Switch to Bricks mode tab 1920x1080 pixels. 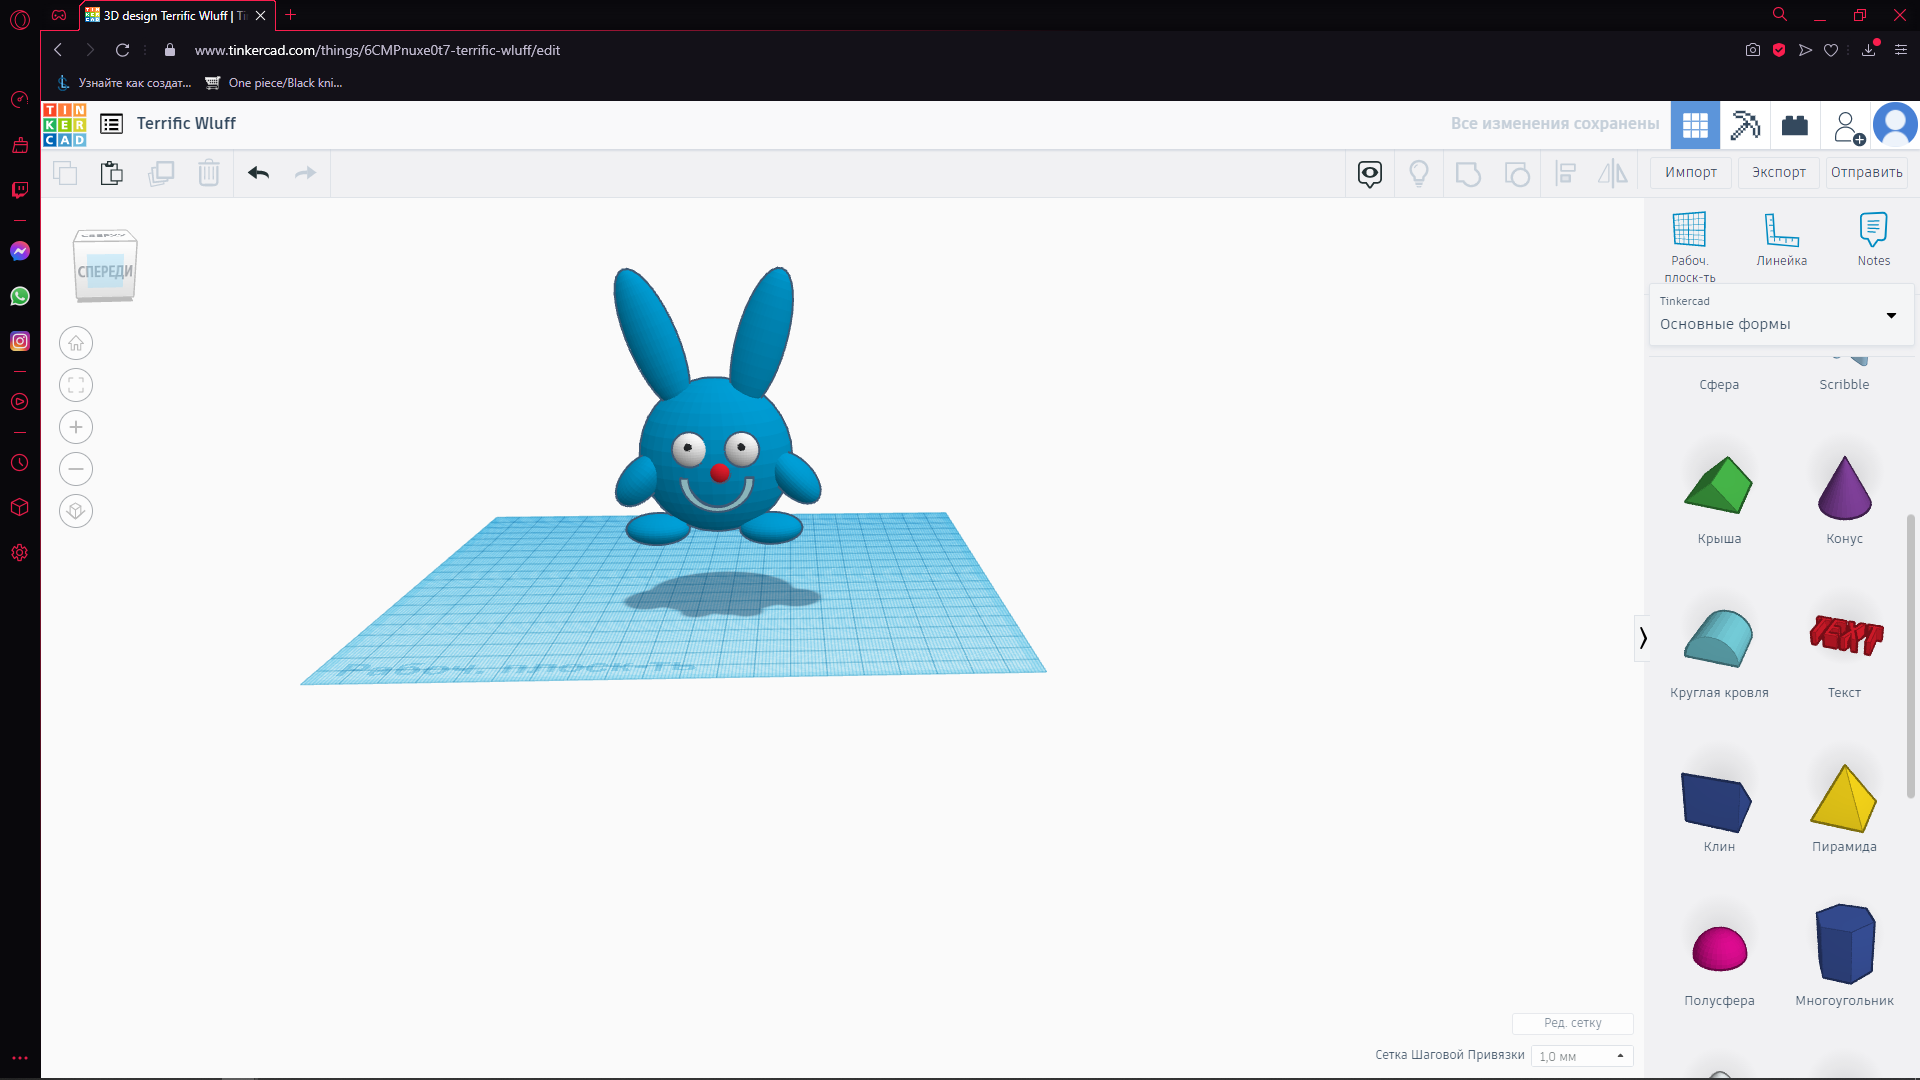(1795, 125)
